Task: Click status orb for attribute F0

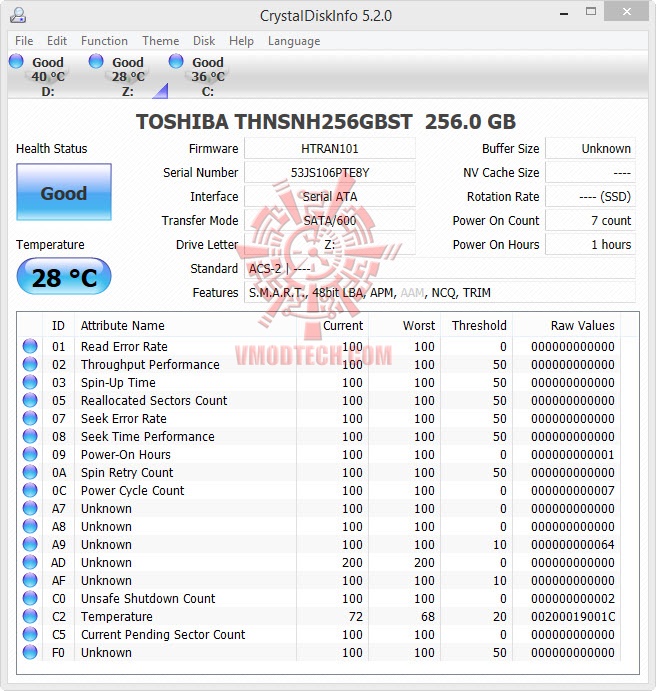Action: click(x=30, y=652)
